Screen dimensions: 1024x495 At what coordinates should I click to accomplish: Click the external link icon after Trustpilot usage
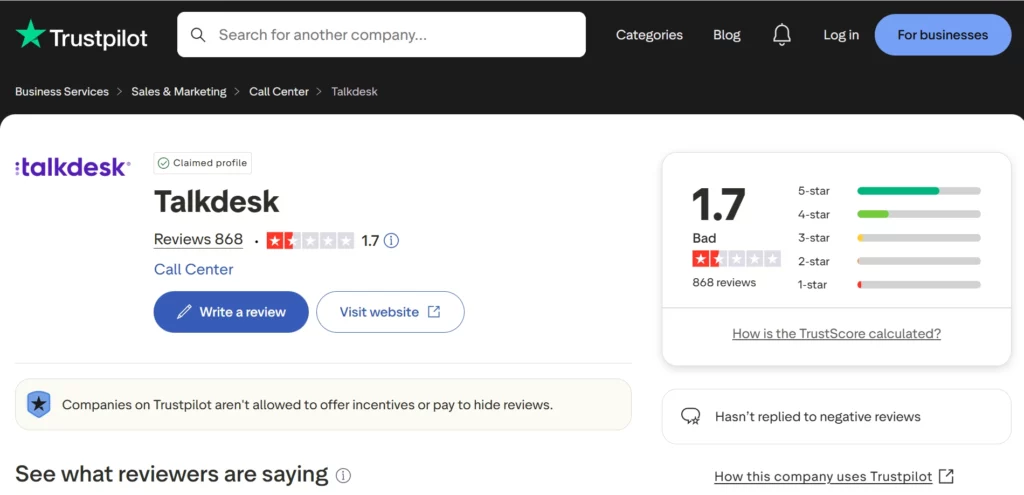(x=946, y=476)
